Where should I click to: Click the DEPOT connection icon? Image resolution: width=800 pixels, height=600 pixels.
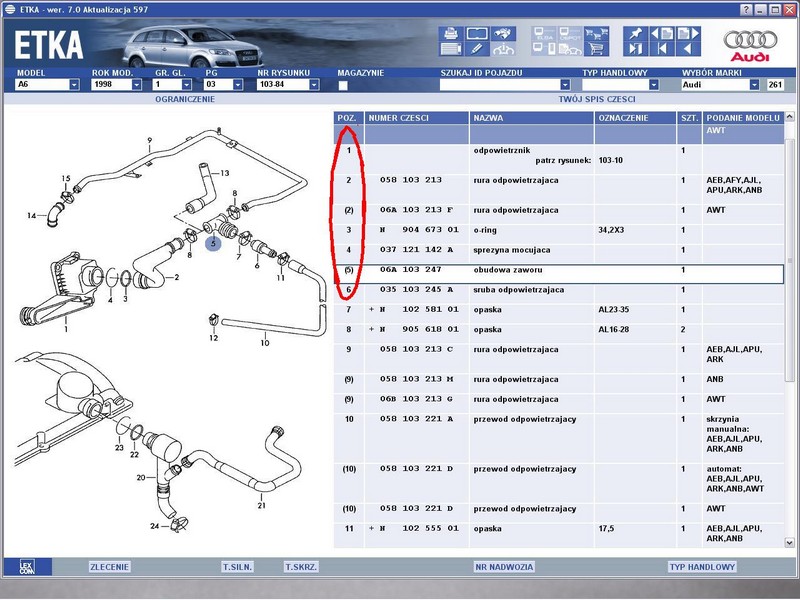point(570,34)
